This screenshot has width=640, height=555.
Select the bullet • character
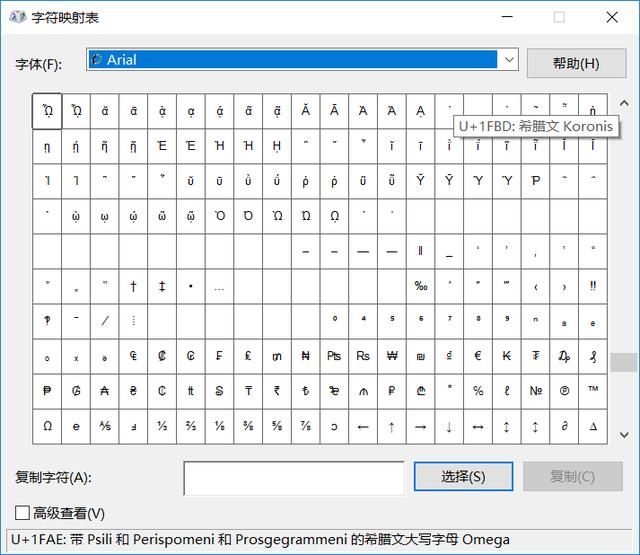tap(191, 286)
